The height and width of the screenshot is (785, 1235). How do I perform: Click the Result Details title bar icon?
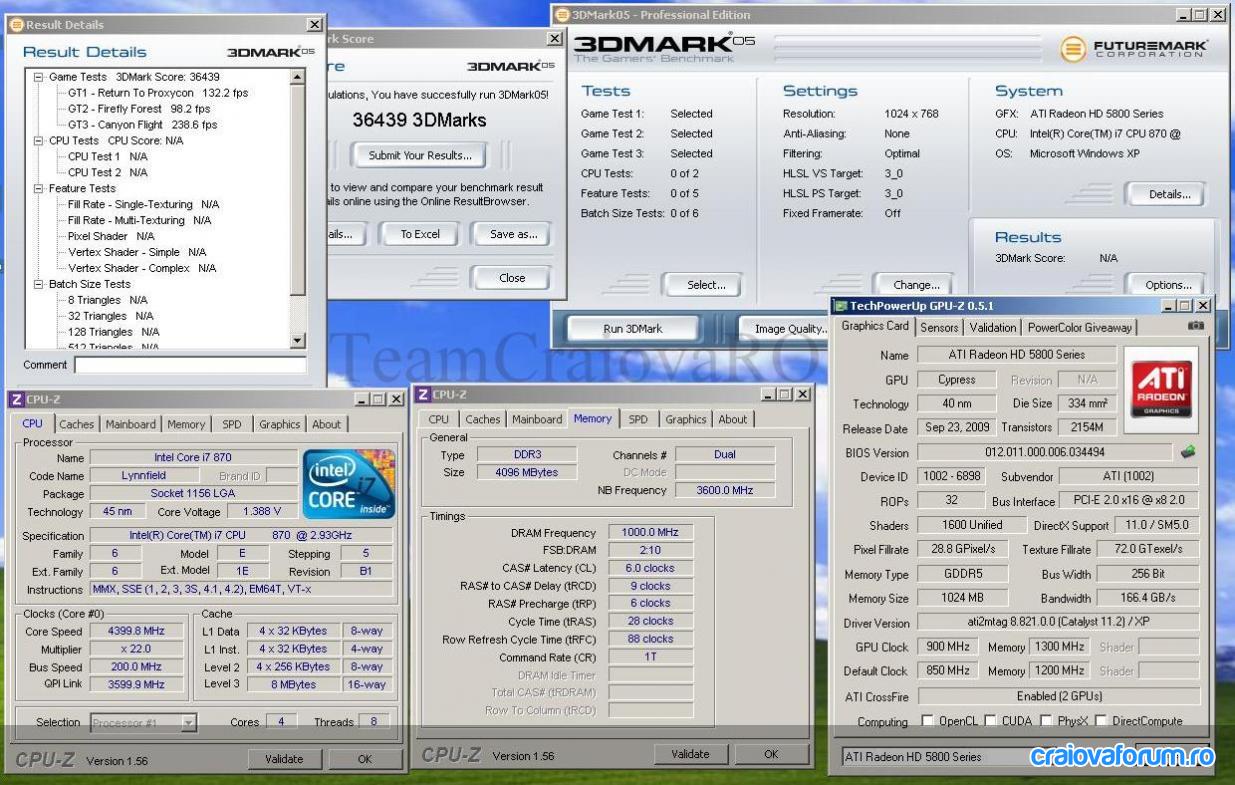coord(16,25)
